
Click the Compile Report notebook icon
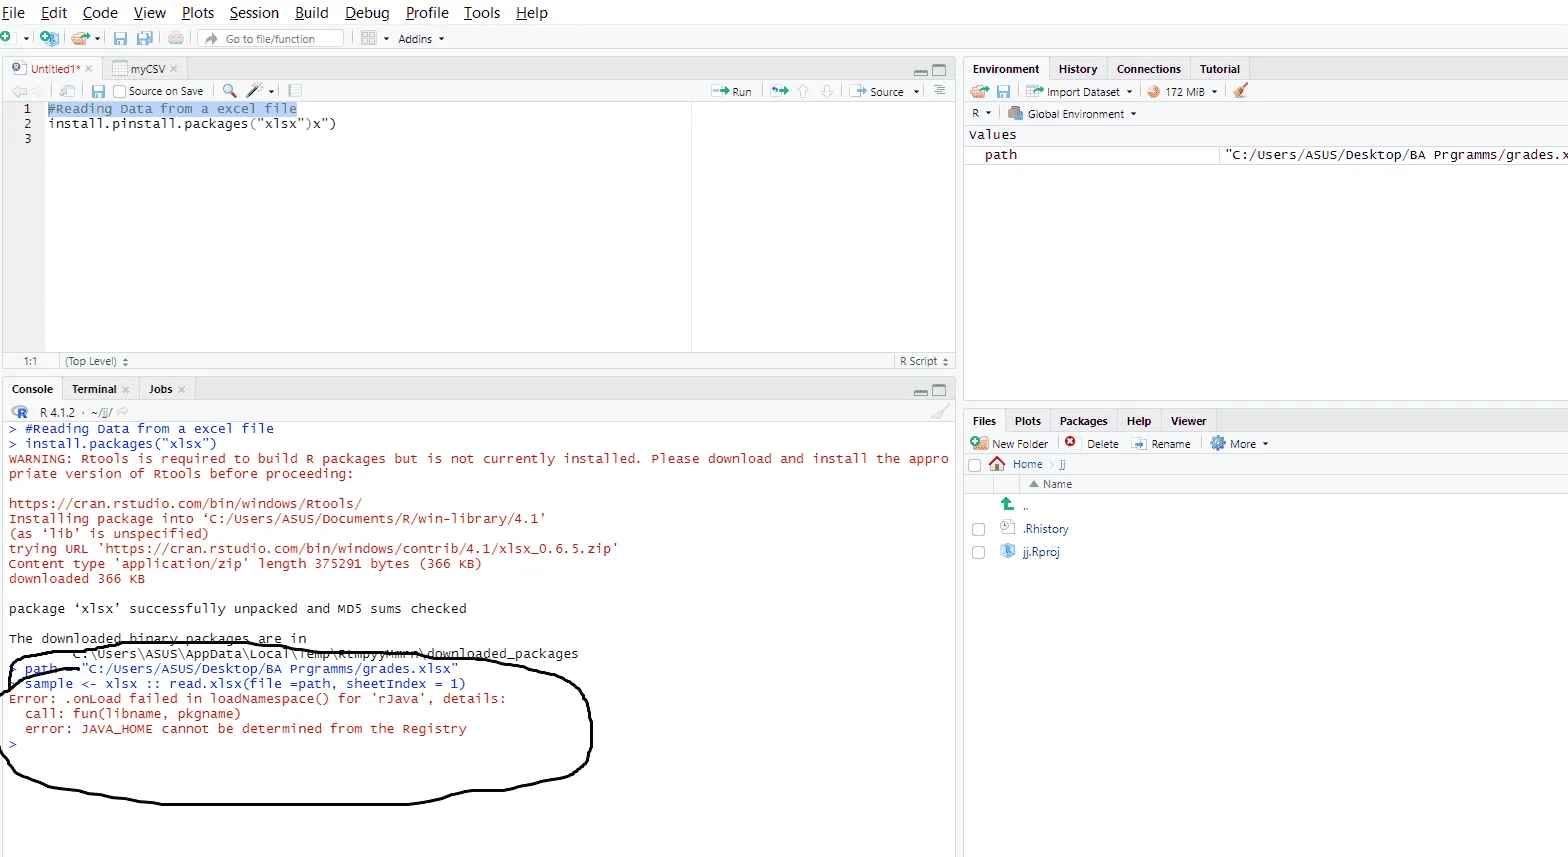295,91
